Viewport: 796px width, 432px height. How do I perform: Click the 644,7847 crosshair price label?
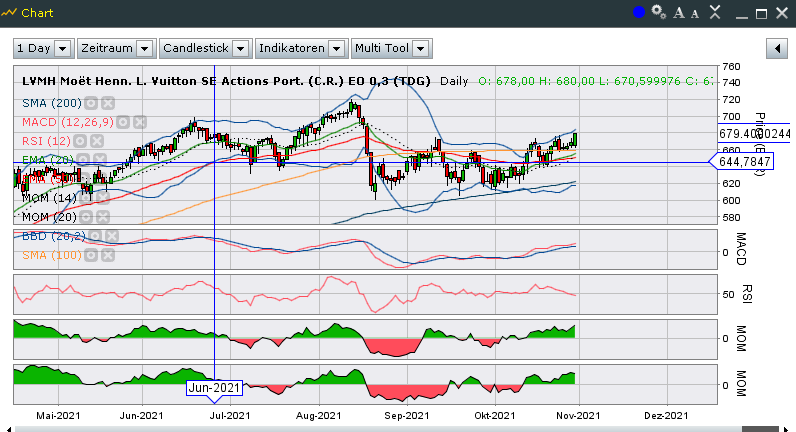pyautogui.click(x=745, y=162)
